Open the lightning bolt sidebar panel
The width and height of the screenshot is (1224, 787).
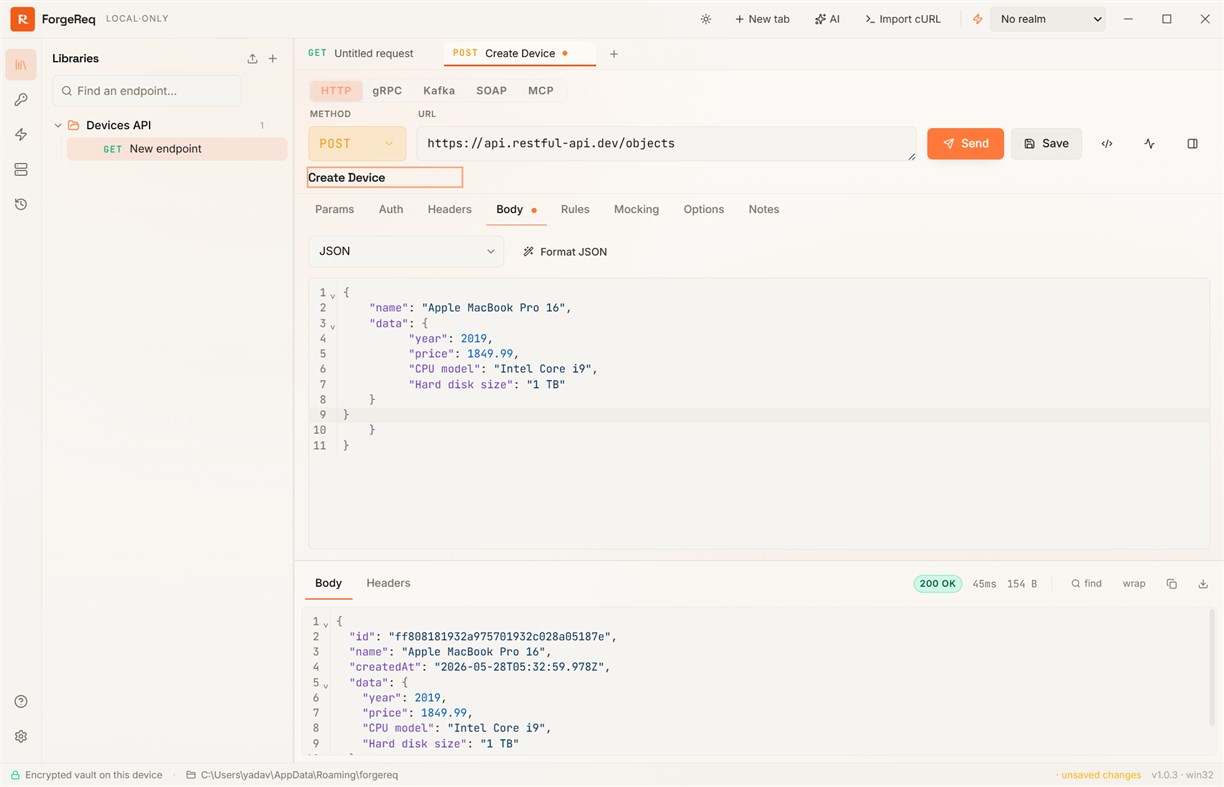(21, 135)
